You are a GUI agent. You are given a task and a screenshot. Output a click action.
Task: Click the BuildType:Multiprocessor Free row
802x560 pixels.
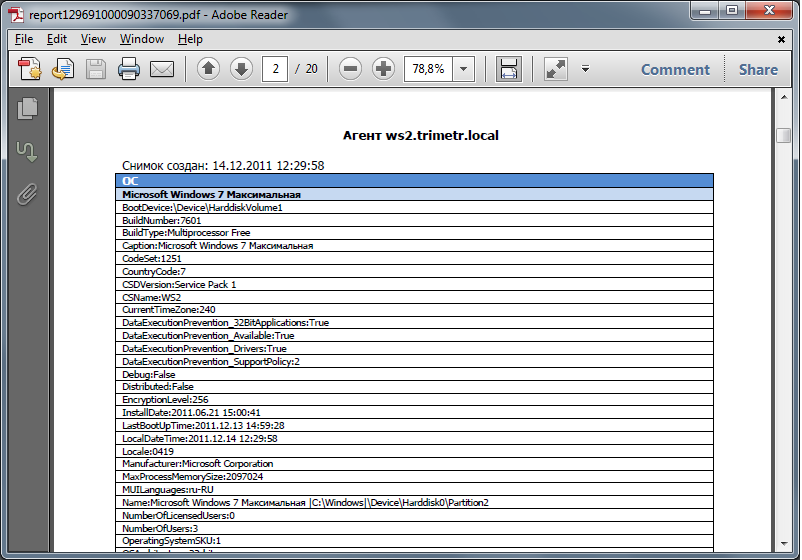414,233
